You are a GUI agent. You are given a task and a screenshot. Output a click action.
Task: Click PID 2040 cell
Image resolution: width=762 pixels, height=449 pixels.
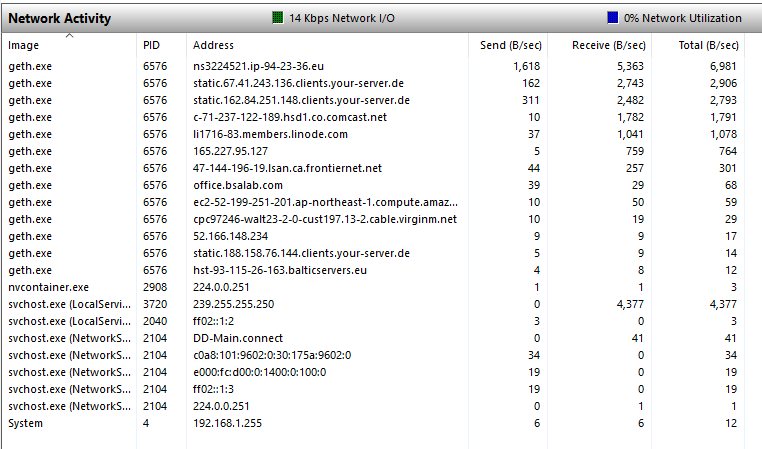coord(155,321)
